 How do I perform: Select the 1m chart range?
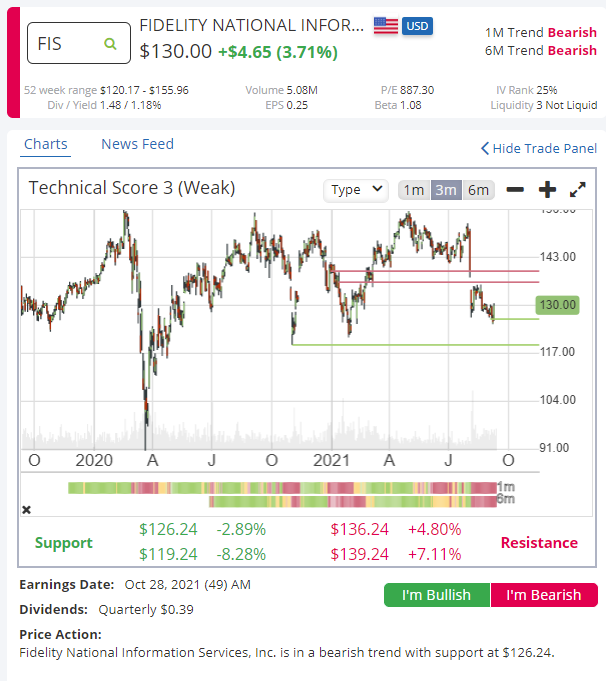coord(414,190)
